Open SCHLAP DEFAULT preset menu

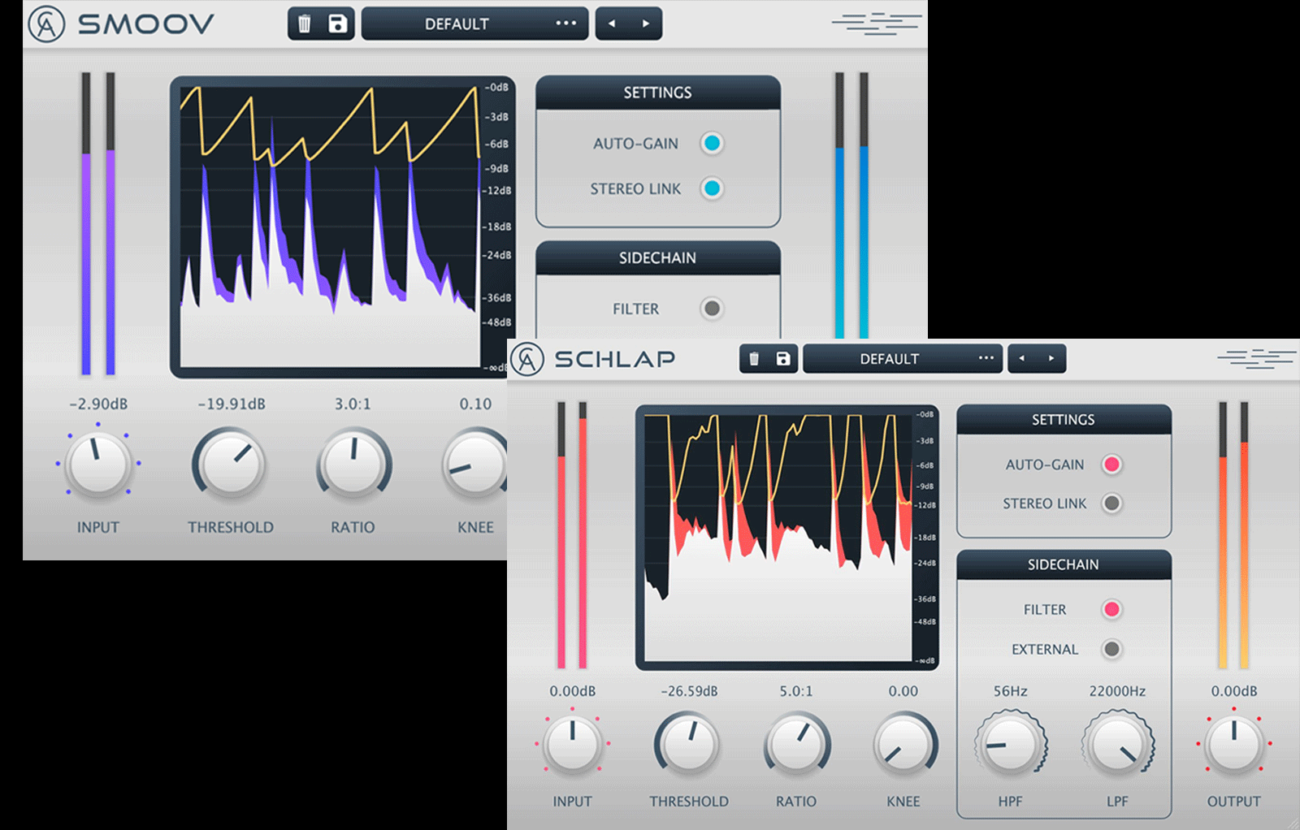(x=903, y=359)
